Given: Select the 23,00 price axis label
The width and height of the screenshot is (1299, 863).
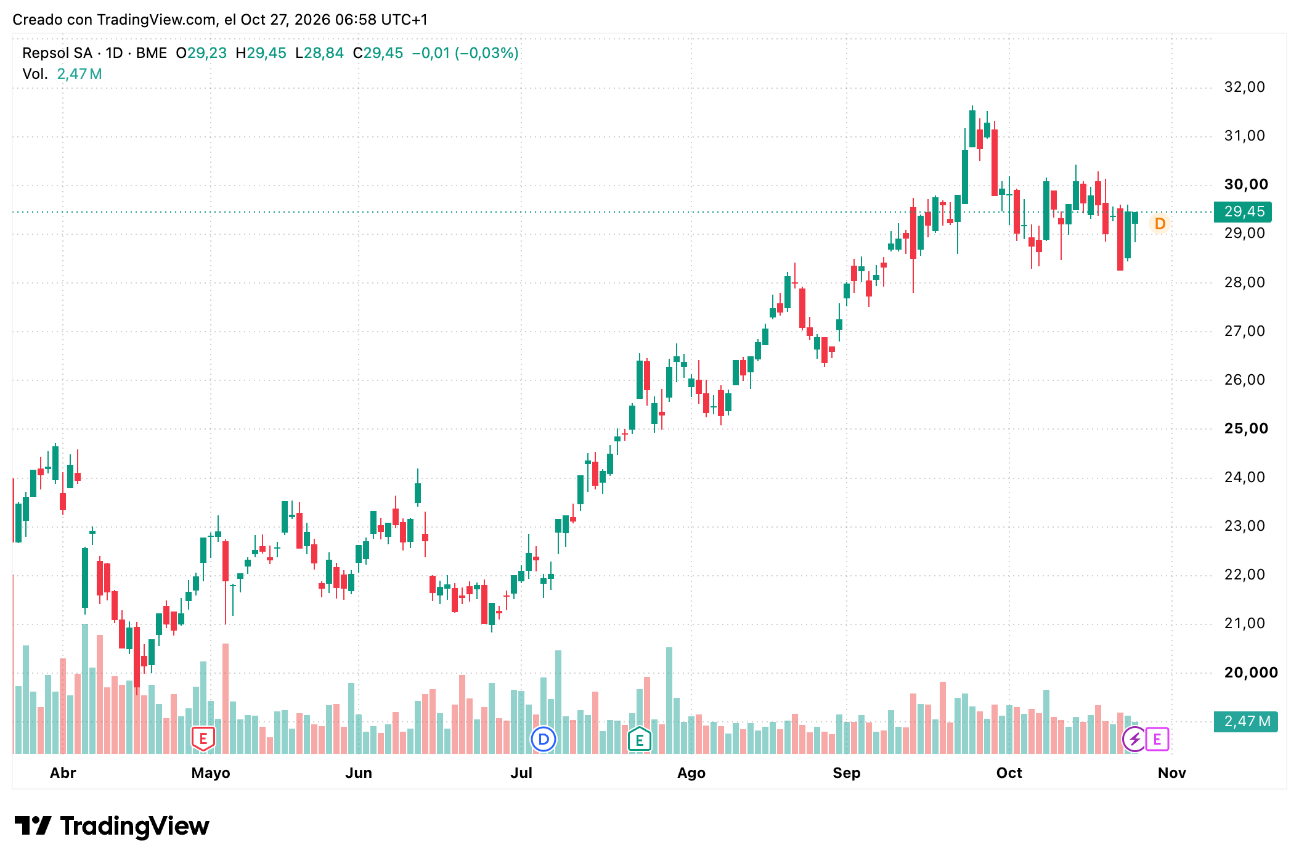Looking at the screenshot, I should [x=1245, y=526].
